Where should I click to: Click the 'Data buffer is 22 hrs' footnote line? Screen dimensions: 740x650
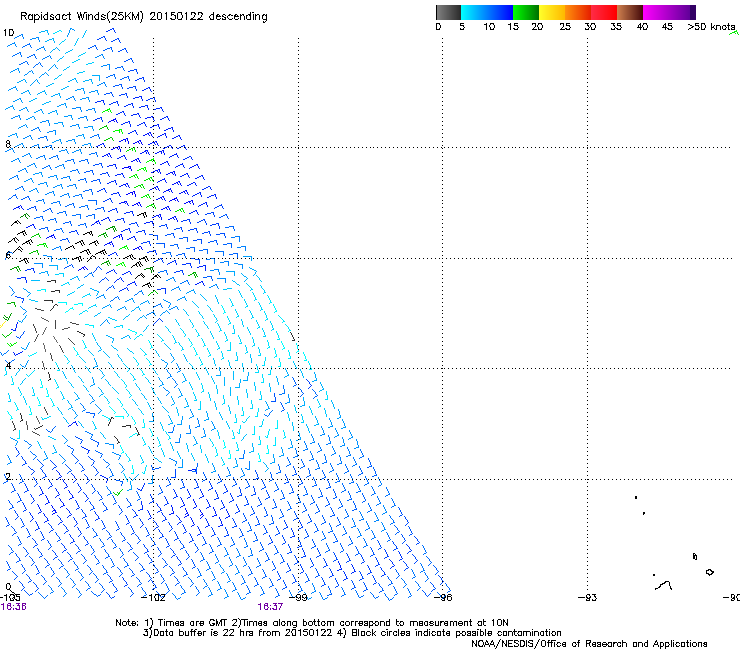(x=352, y=633)
